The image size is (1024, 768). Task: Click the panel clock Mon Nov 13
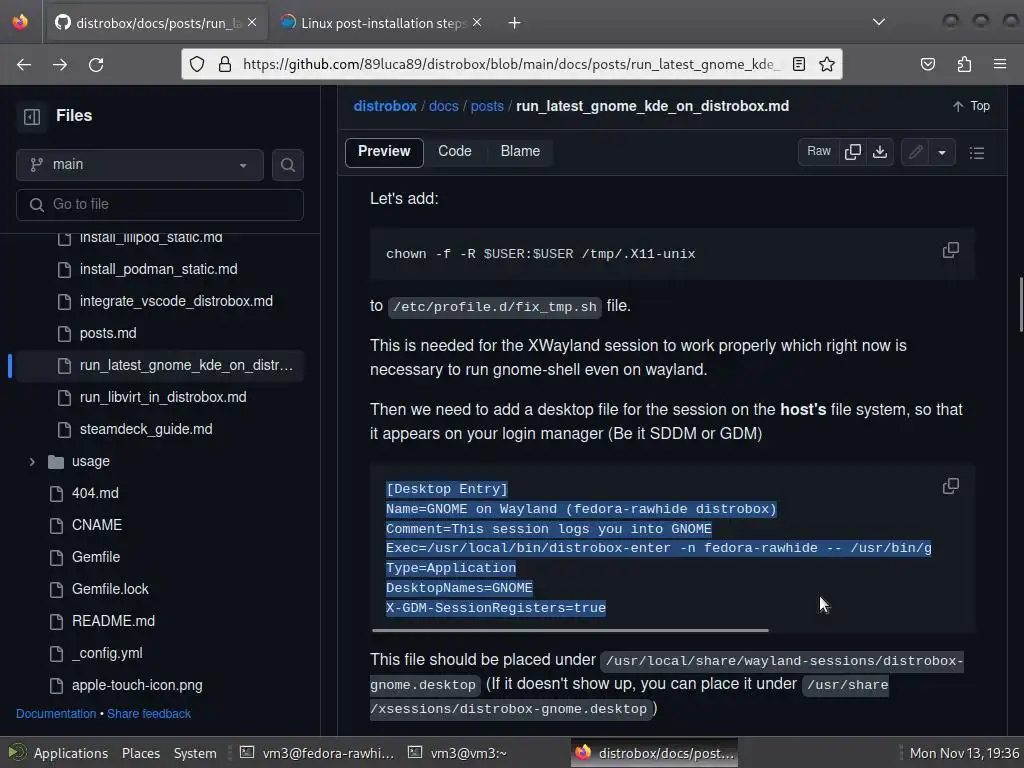pos(964,753)
